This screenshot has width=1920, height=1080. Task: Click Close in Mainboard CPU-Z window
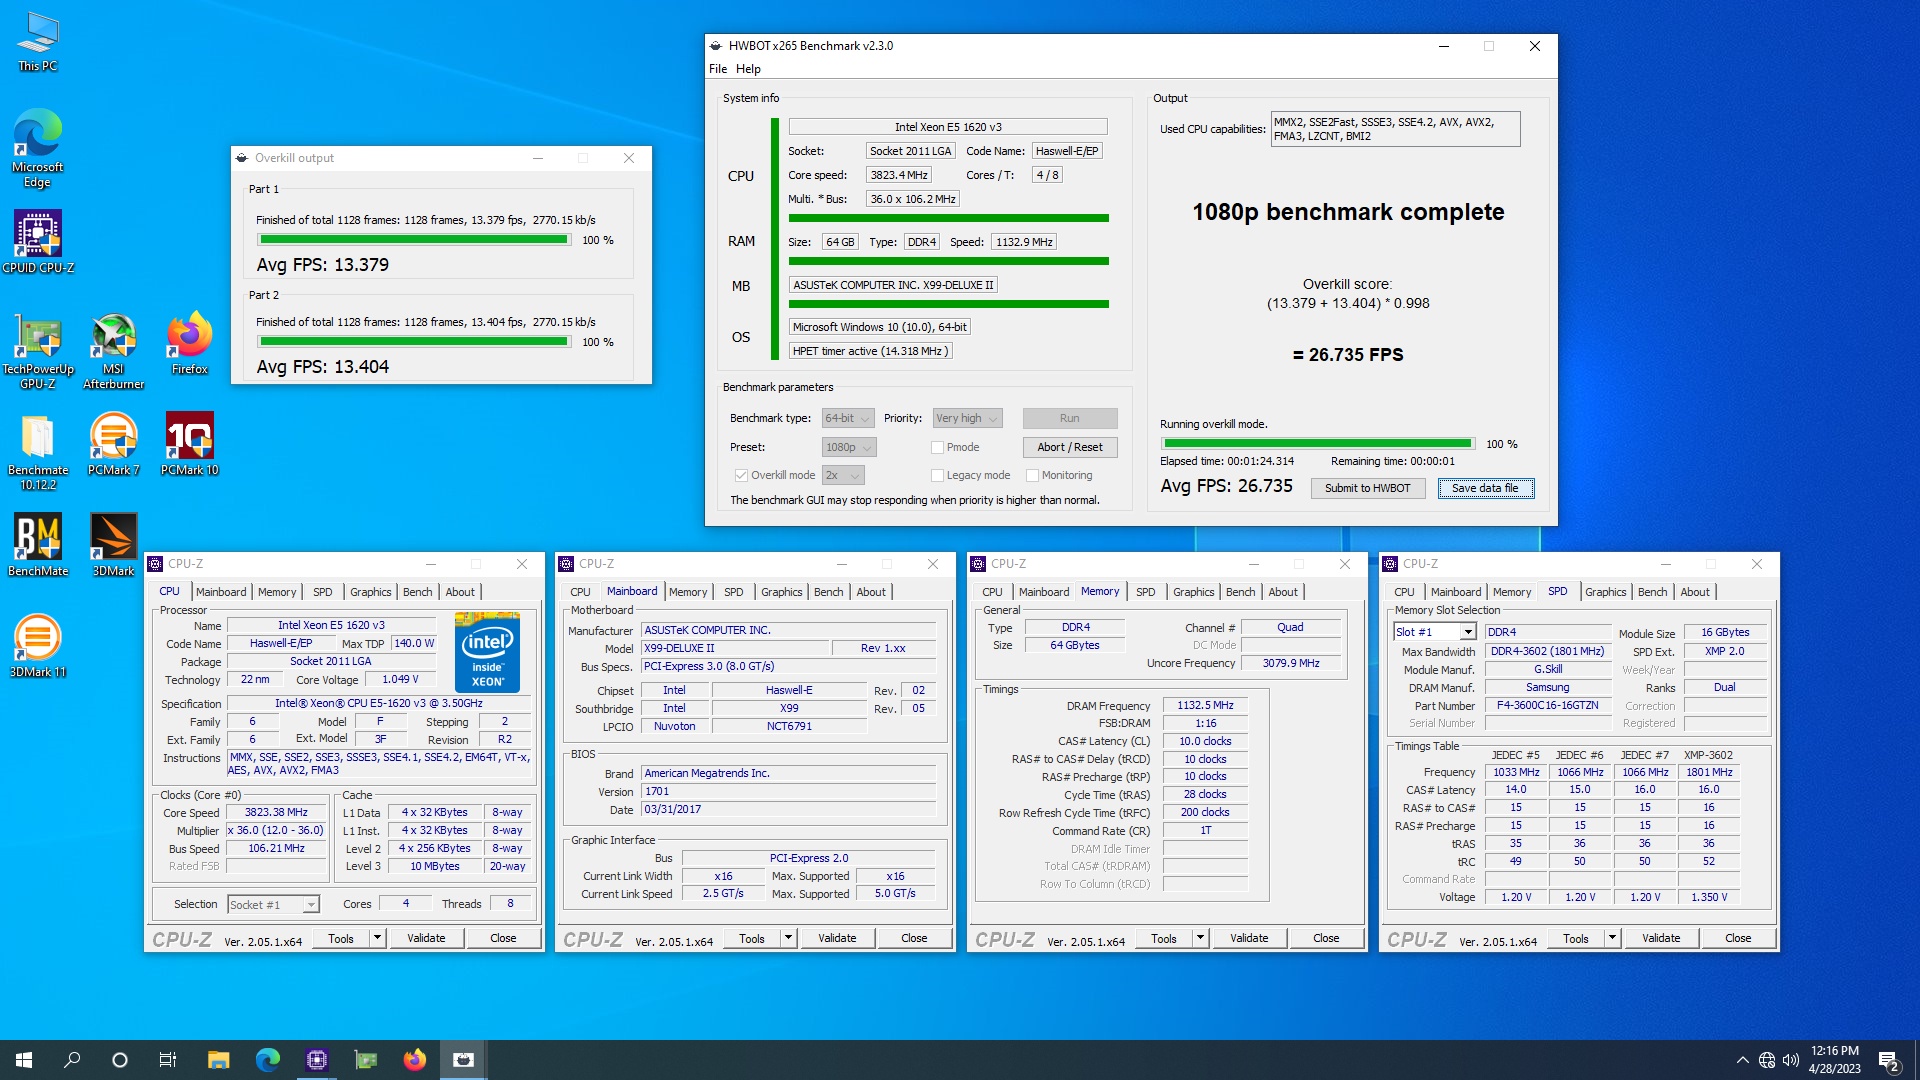(x=914, y=938)
